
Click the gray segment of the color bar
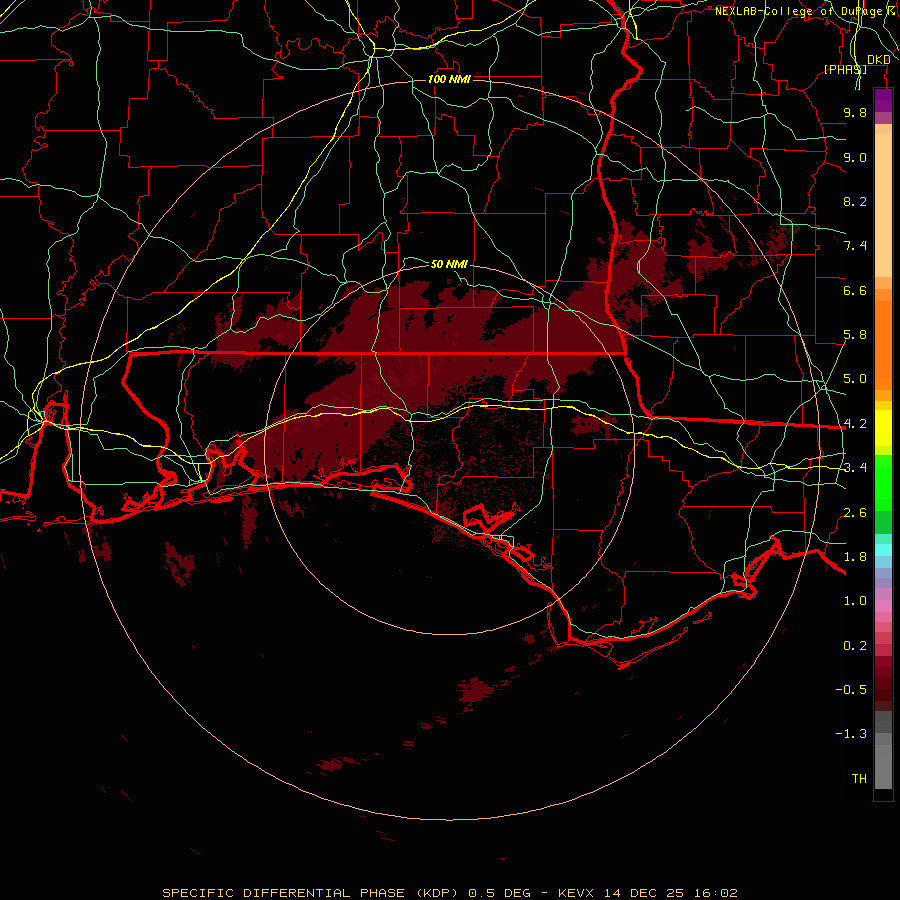(x=883, y=750)
